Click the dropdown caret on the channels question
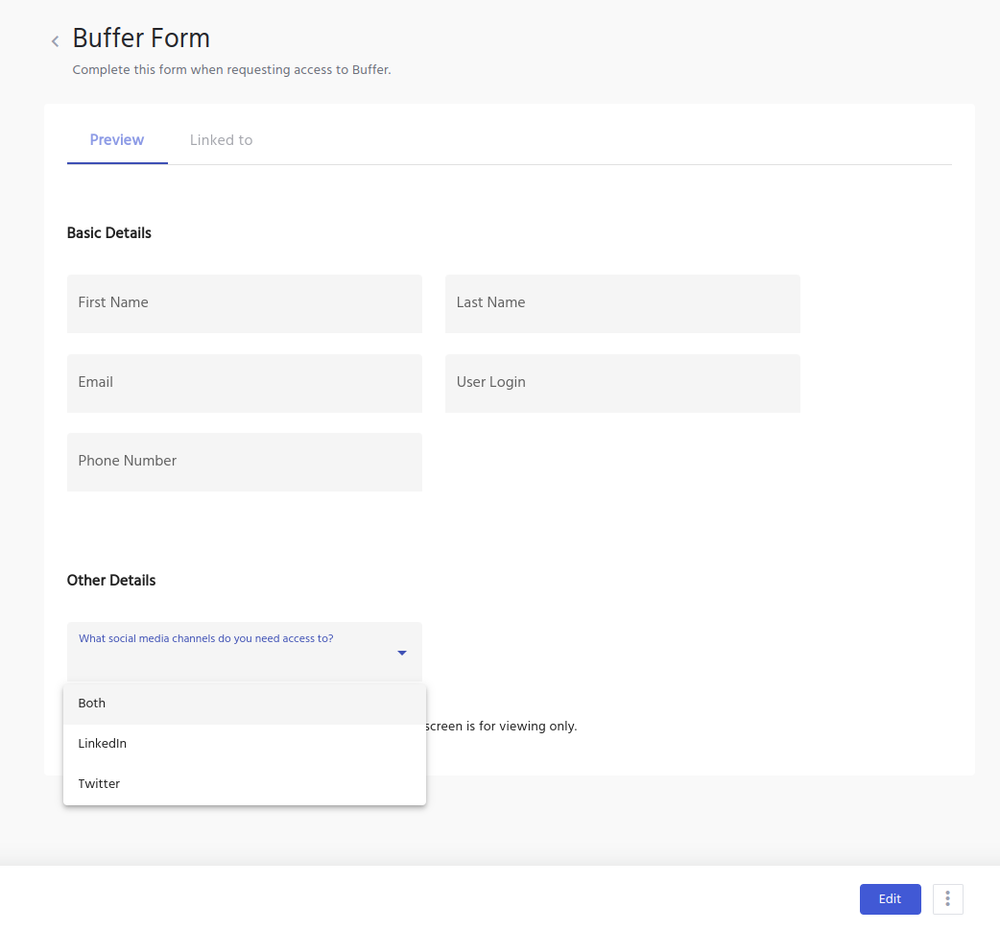 (401, 651)
